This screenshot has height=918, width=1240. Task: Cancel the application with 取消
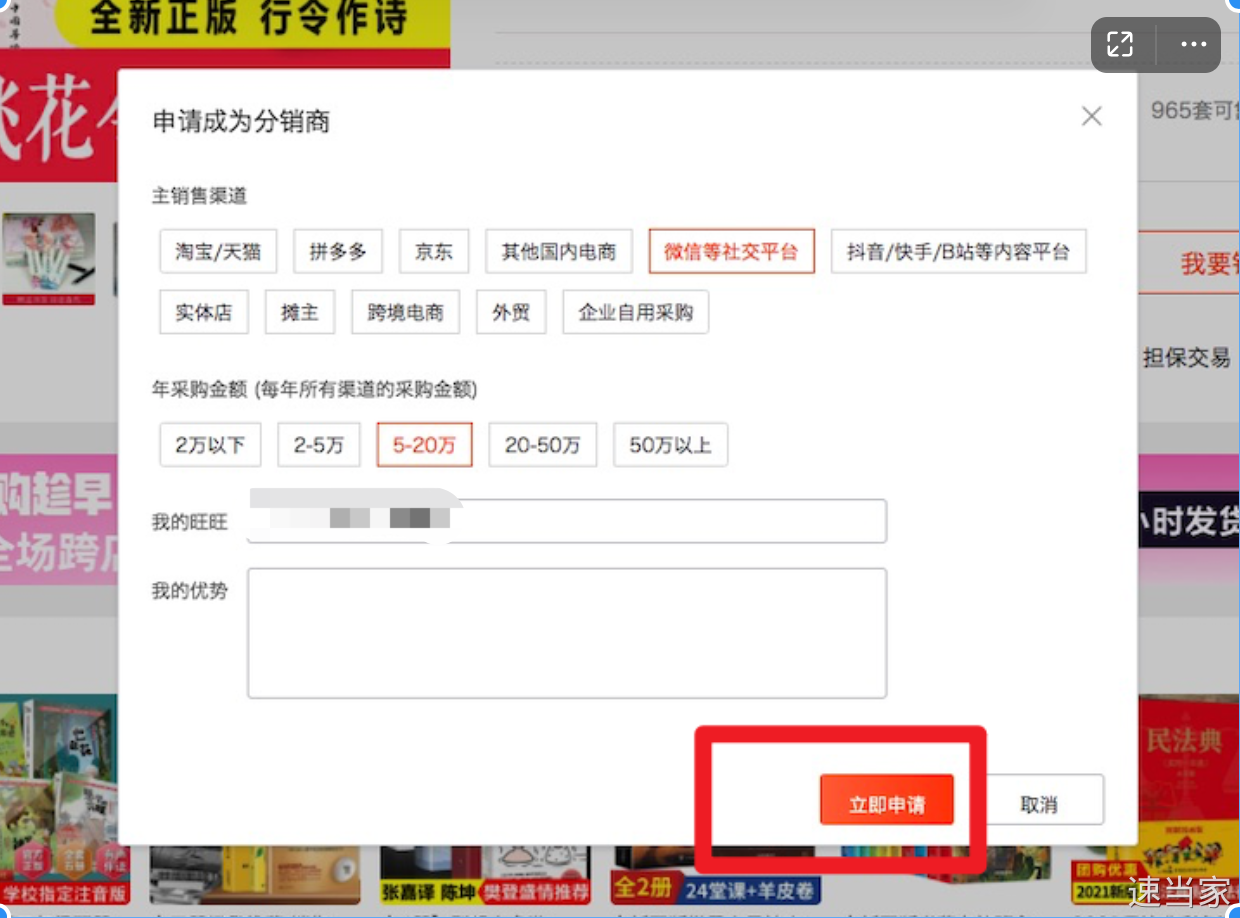(x=1039, y=800)
